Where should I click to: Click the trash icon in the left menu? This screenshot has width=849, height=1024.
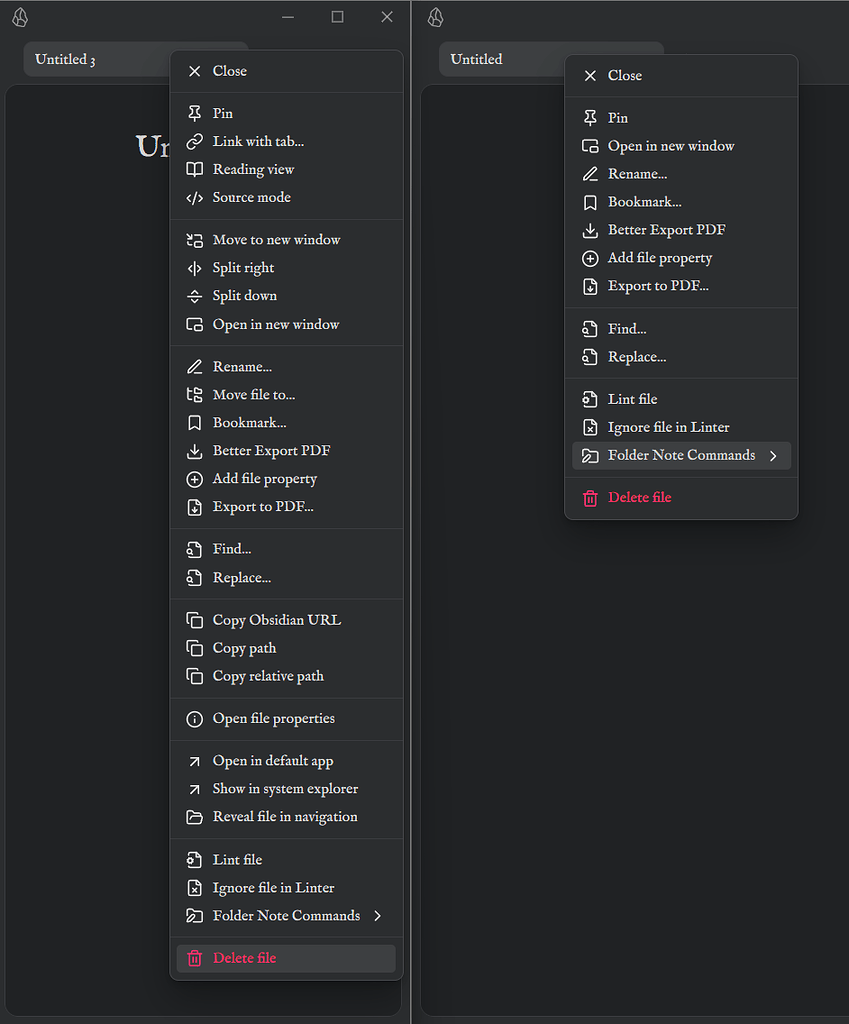(195, 958)
